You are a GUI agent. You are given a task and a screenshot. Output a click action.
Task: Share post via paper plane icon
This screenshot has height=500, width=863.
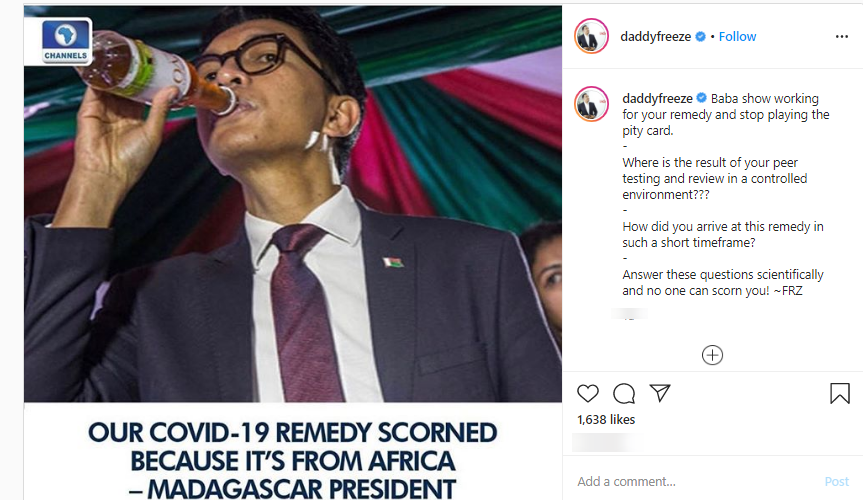pyautogui.click(x=660, y=393)
